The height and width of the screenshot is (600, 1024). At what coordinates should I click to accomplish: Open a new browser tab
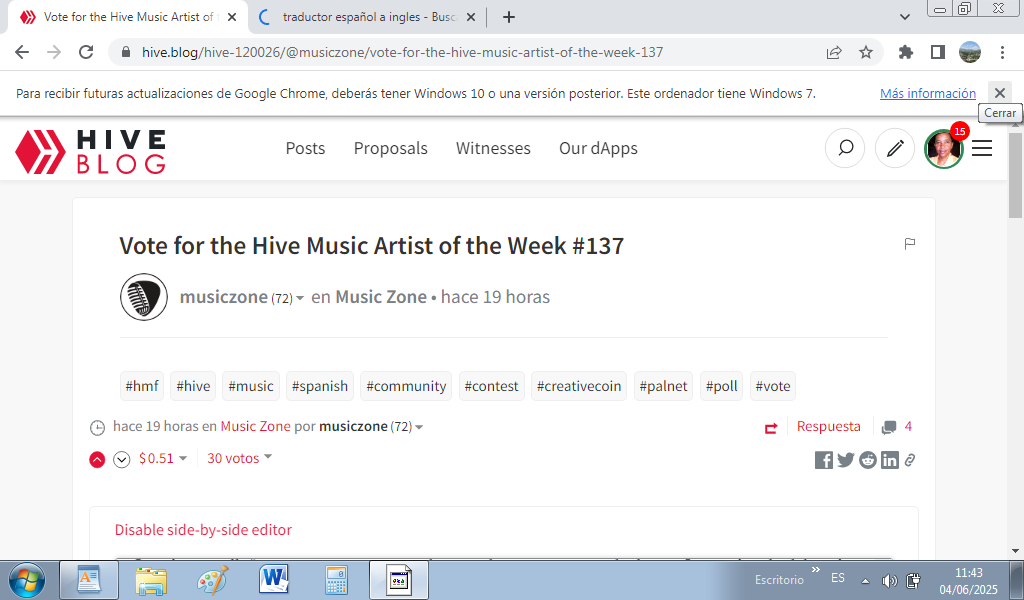(509, 17)
